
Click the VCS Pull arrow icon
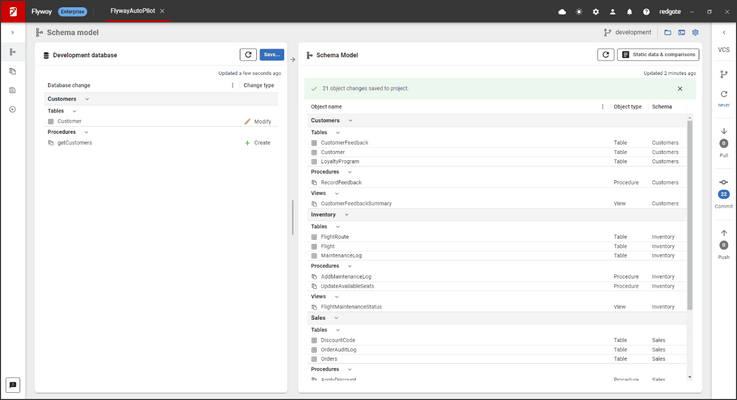(x=723, y=131)
